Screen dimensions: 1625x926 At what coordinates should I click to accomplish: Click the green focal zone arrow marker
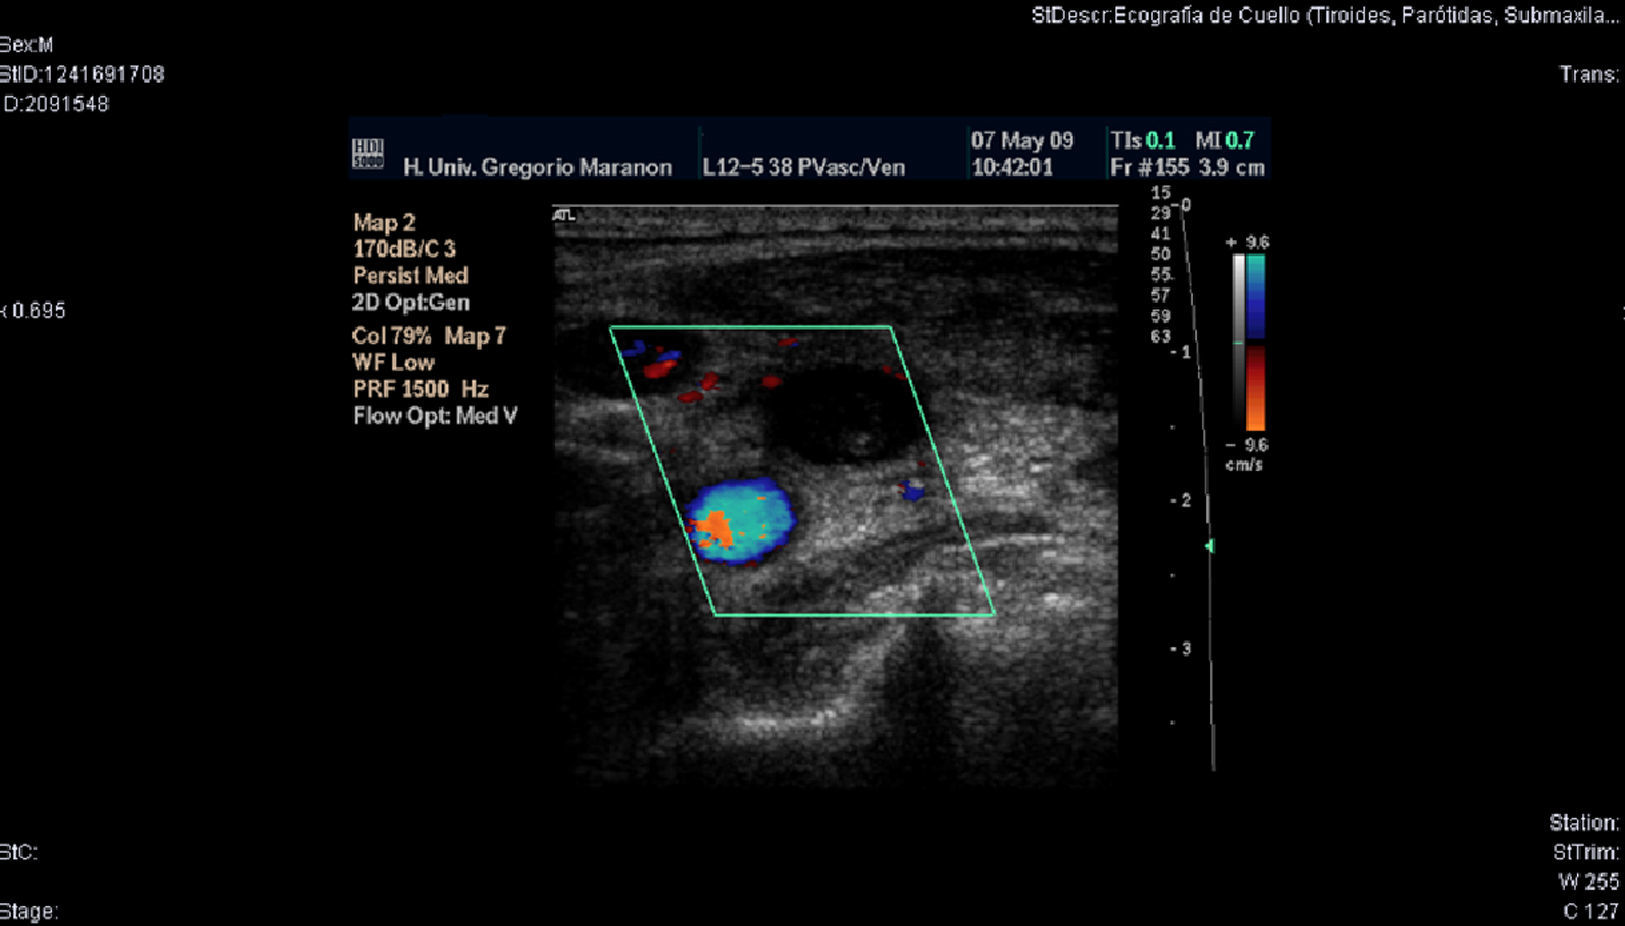pyautogui.click(x=1210, y=546)
